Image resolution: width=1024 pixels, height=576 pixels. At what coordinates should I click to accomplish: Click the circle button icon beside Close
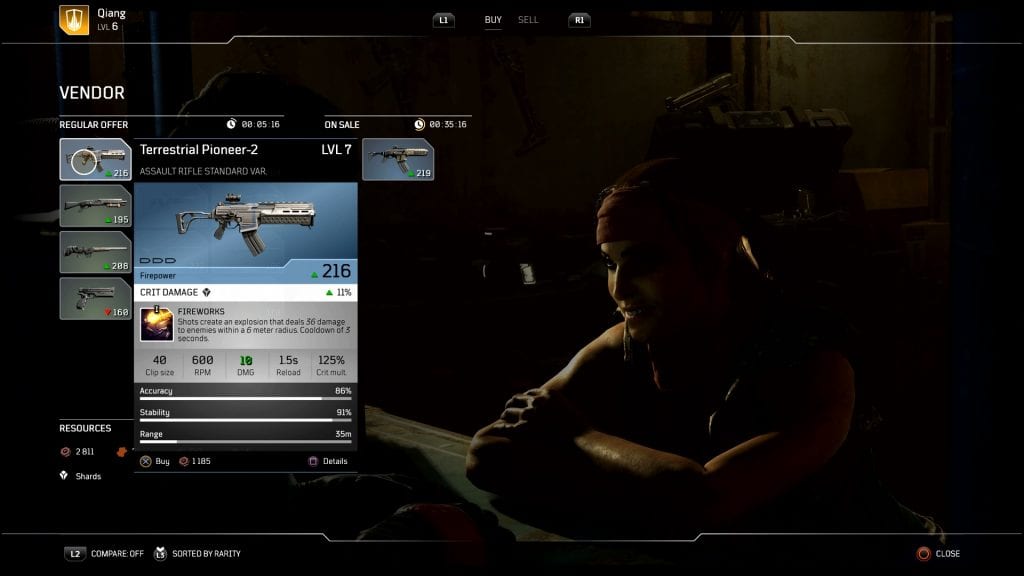pos(923,554)
